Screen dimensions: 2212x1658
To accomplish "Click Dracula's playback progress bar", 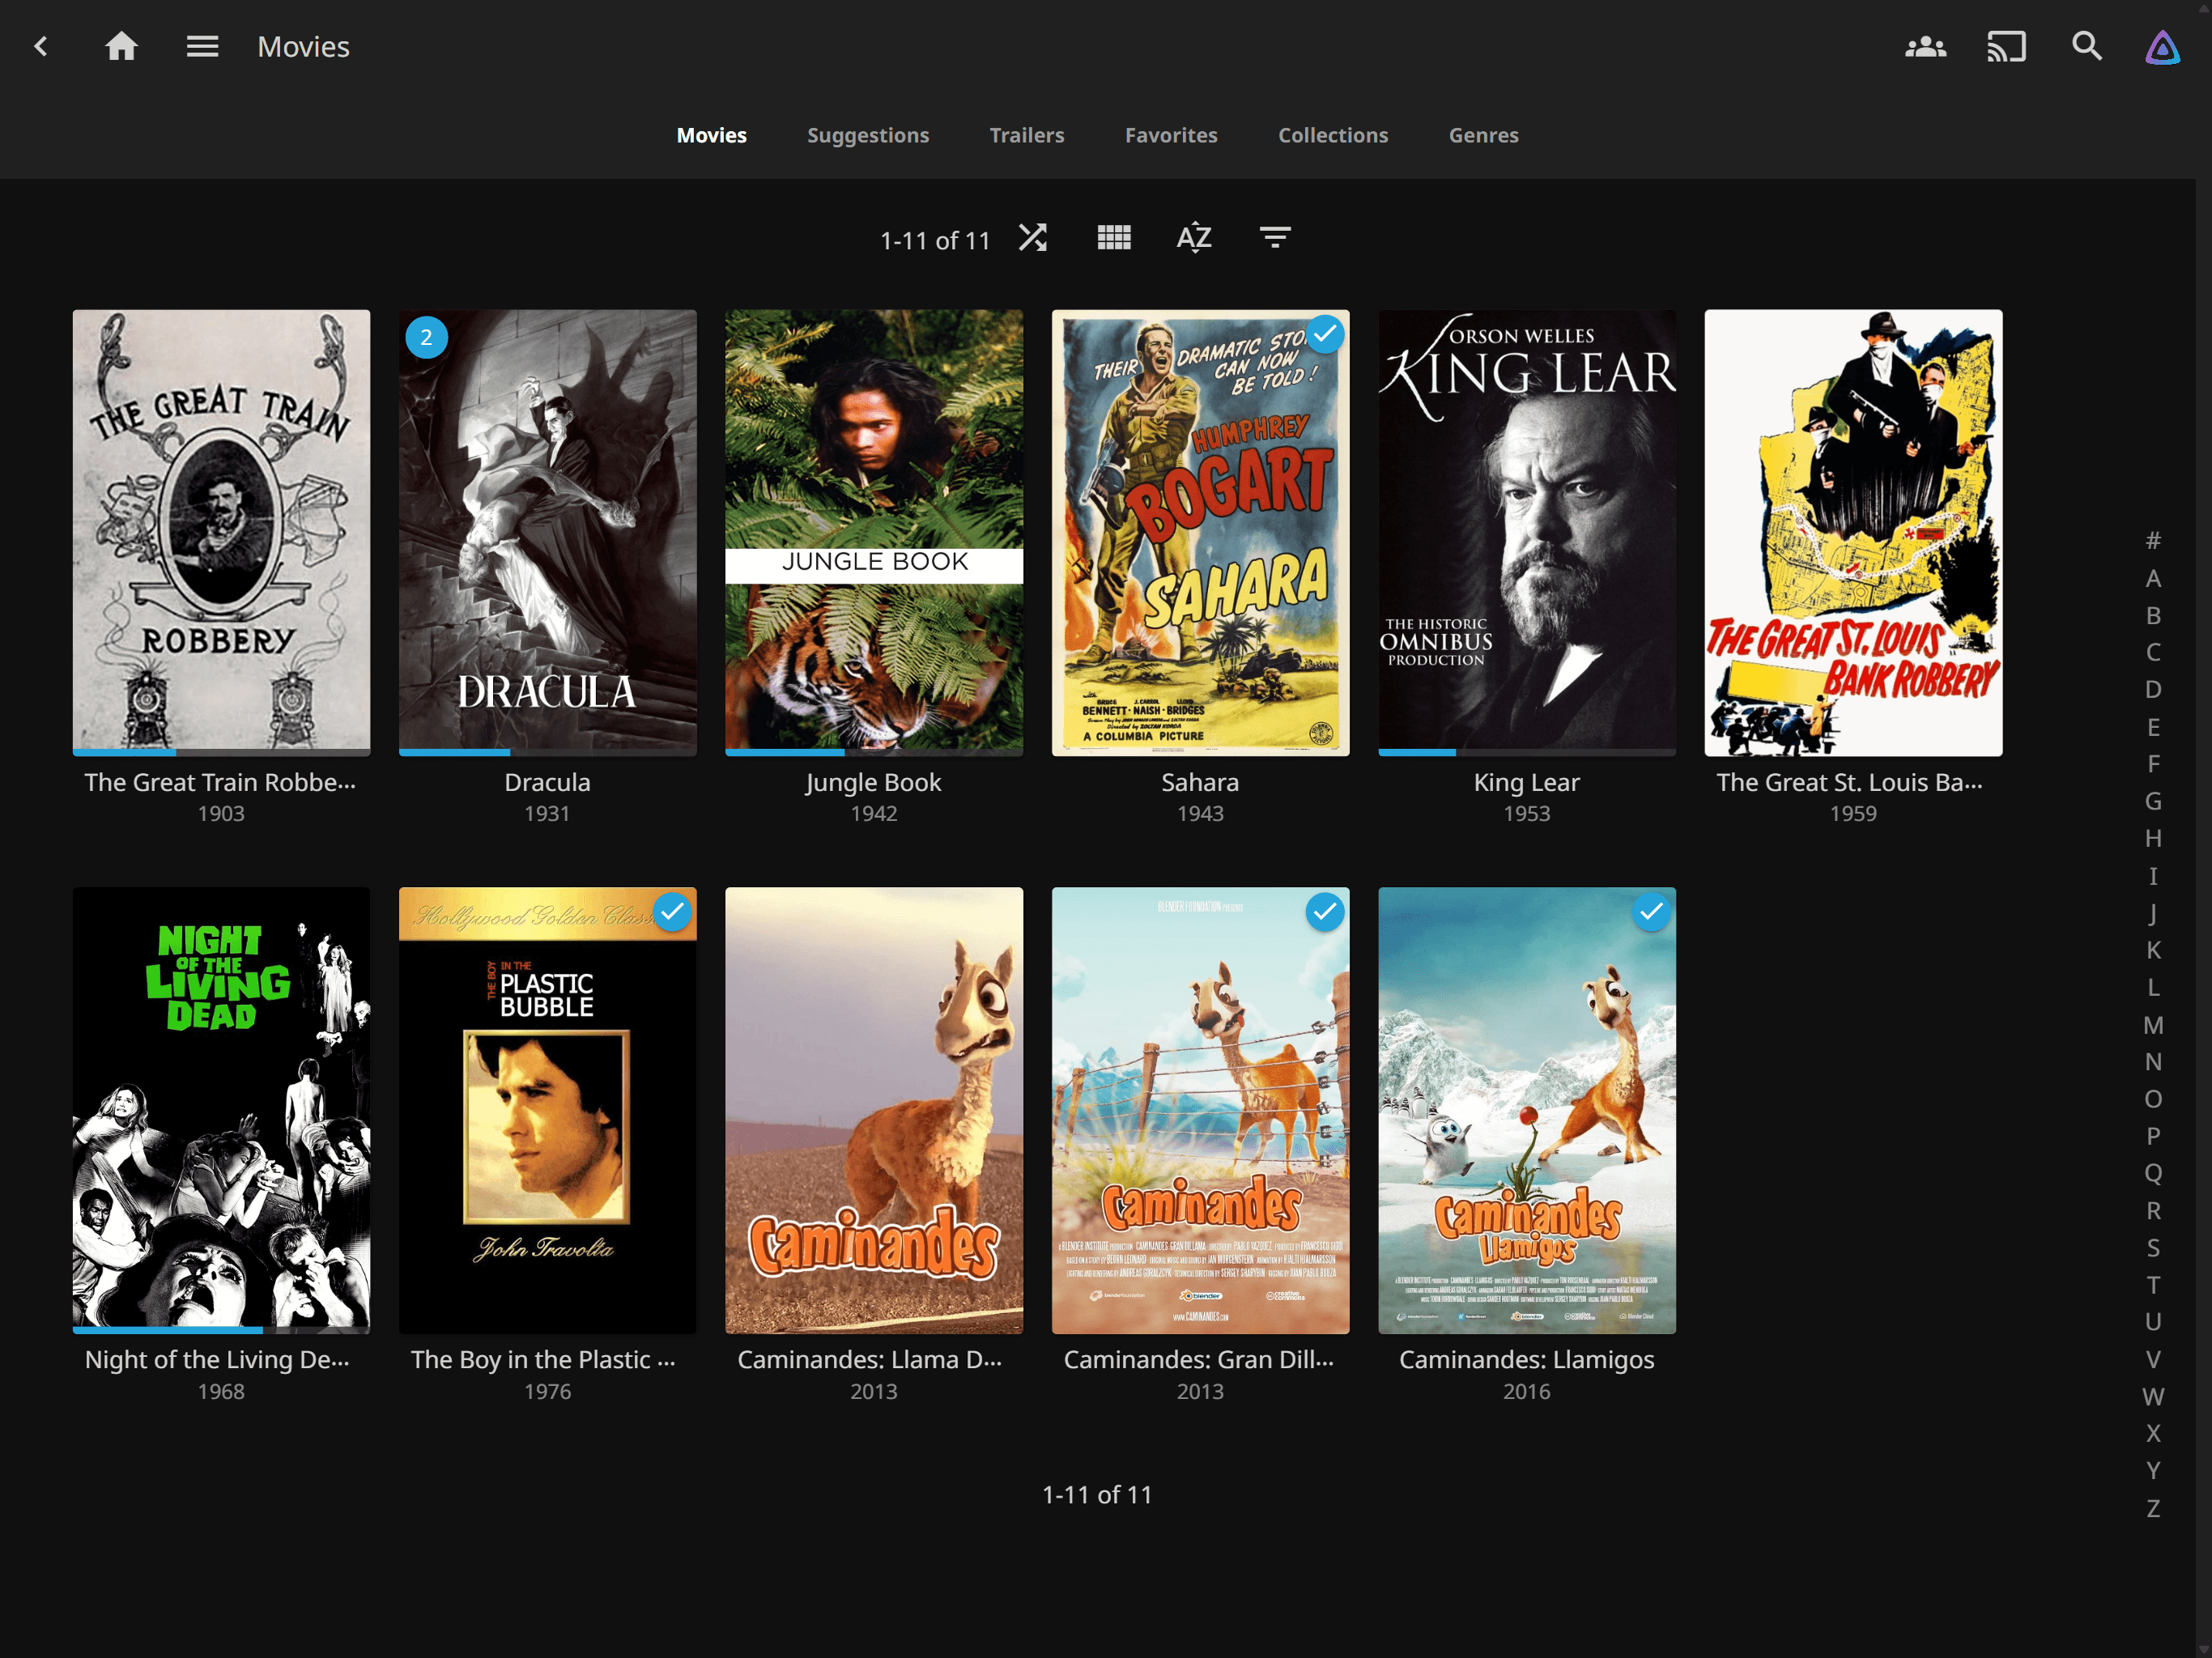I will point(548,752).
